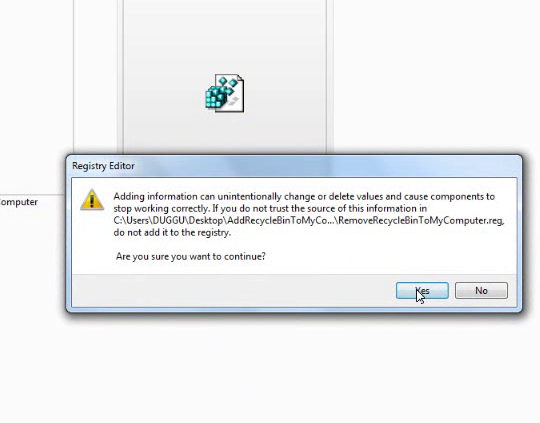The width and height of the screenshot is (540, 423).
Task: Click the C:\Users\DUGGU\Desktop portion of path
Action: coord(168,220)
